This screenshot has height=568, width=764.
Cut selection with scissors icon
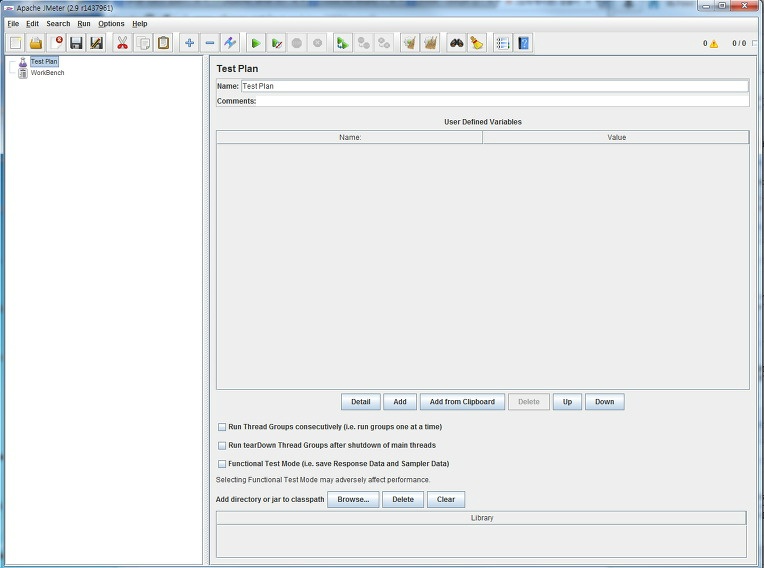(x=122, y=43)
